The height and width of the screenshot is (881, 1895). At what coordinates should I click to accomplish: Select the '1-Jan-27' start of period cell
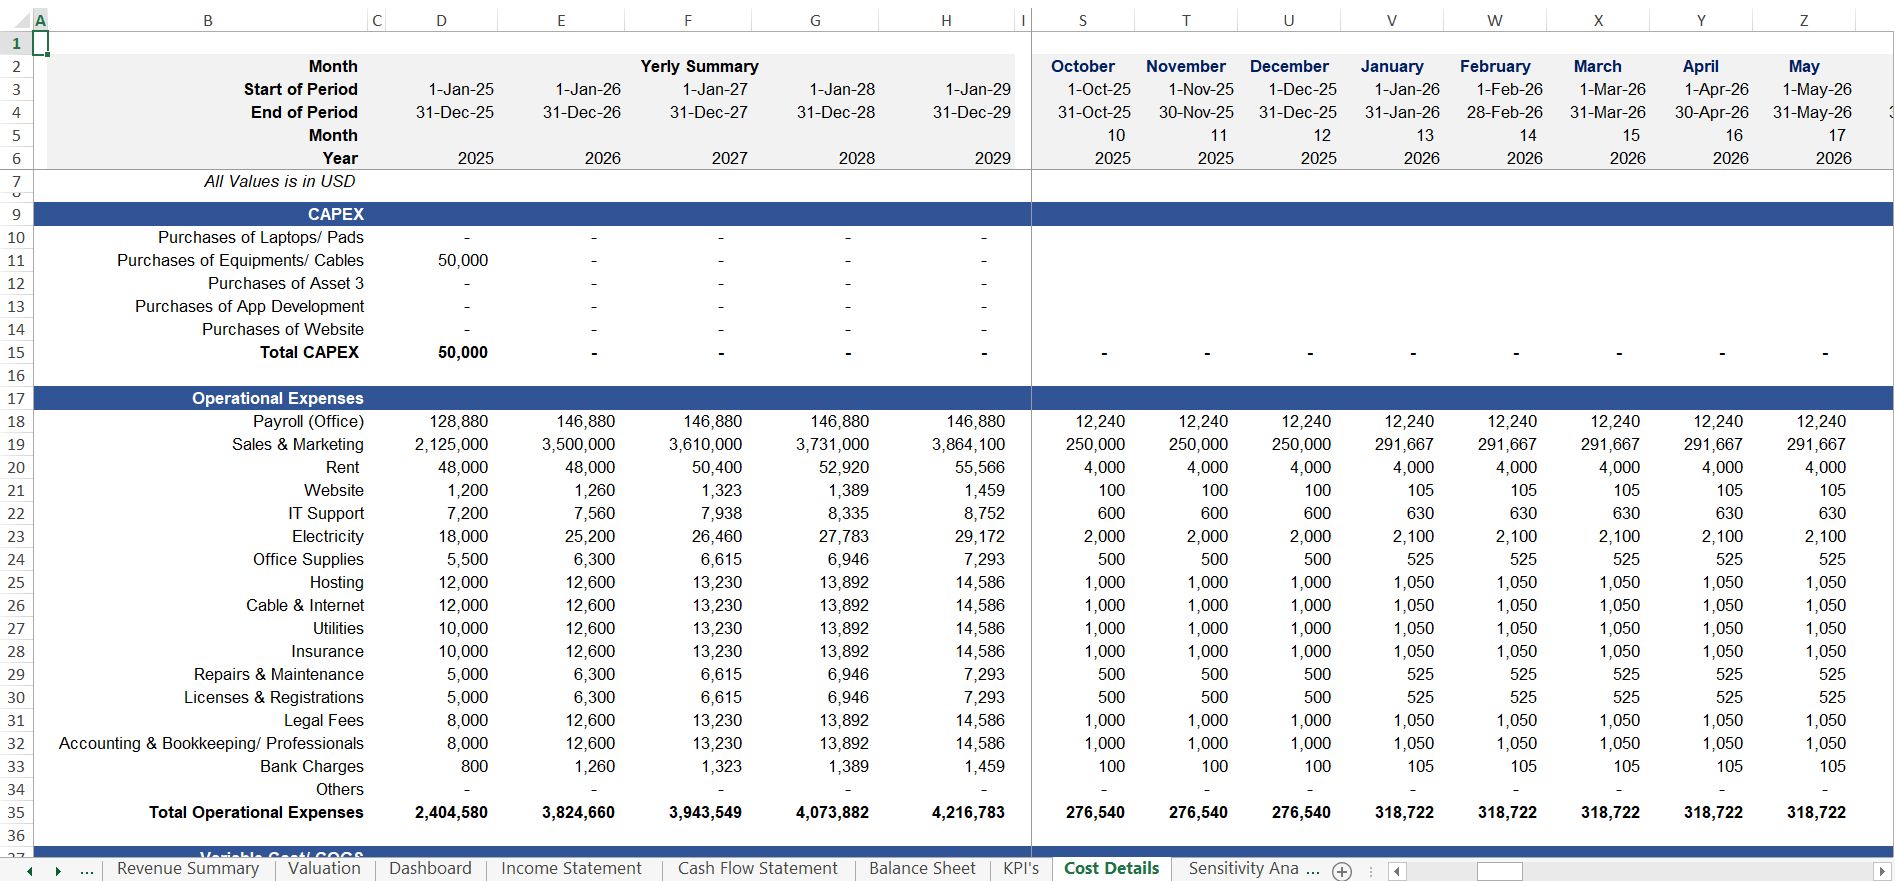(x=715, y=89)
